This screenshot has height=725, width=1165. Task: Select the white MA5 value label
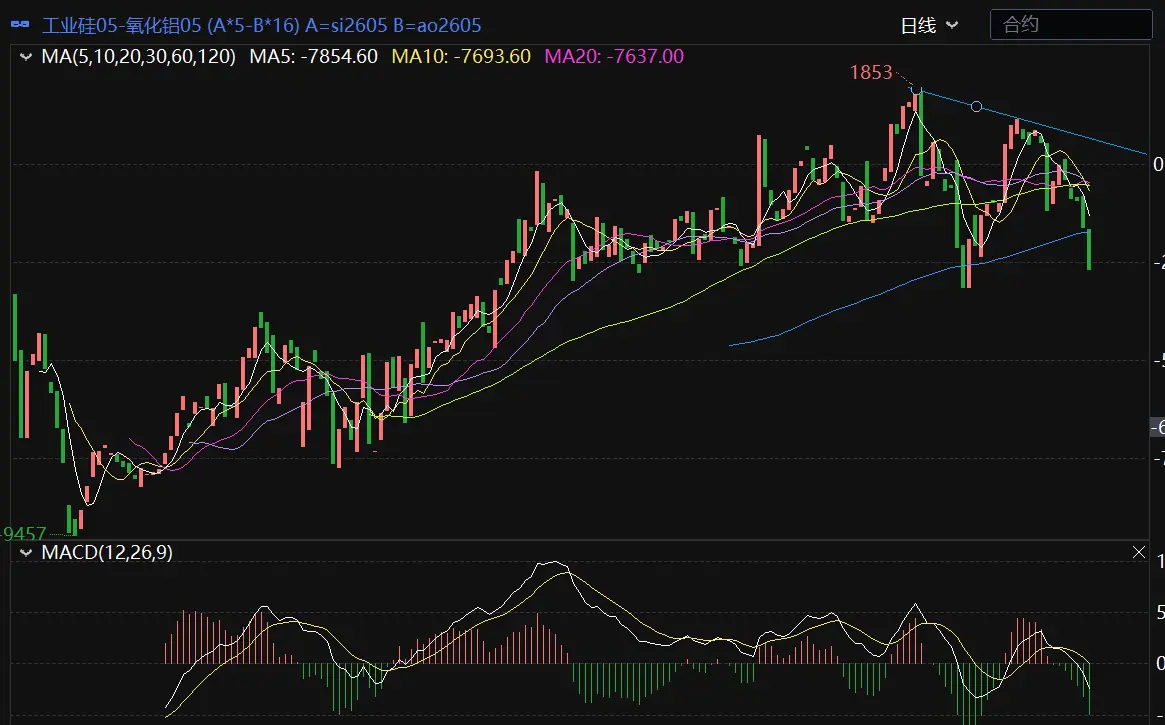[313, 57]
